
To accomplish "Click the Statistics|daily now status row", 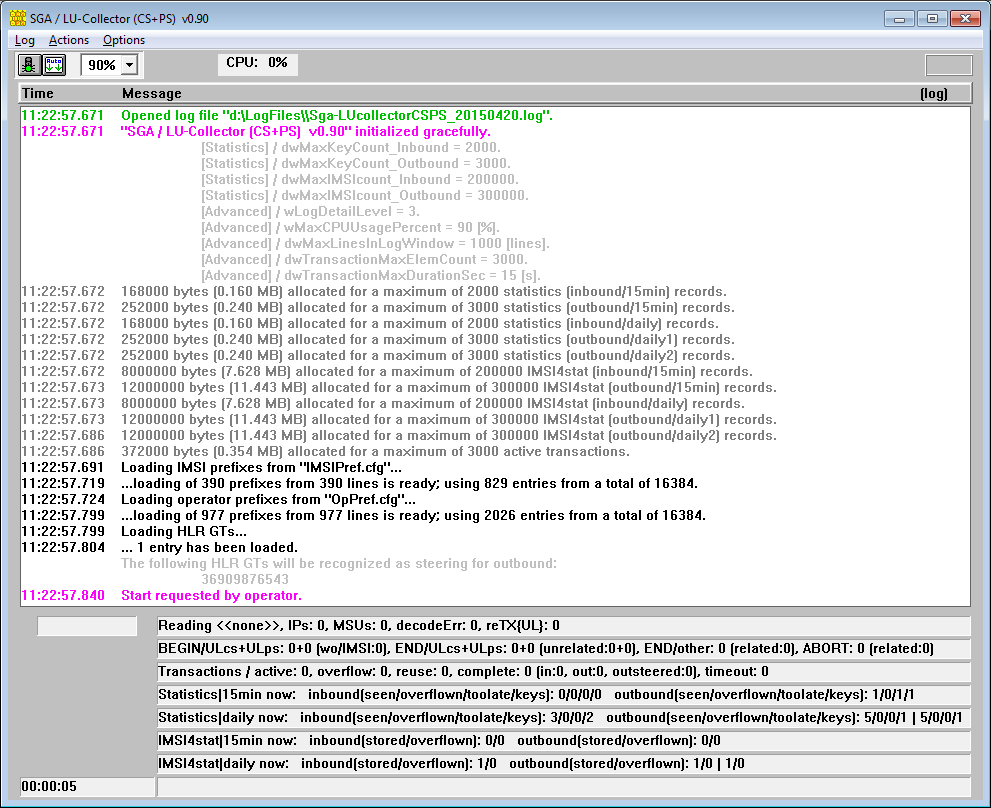I will point(564,718).
